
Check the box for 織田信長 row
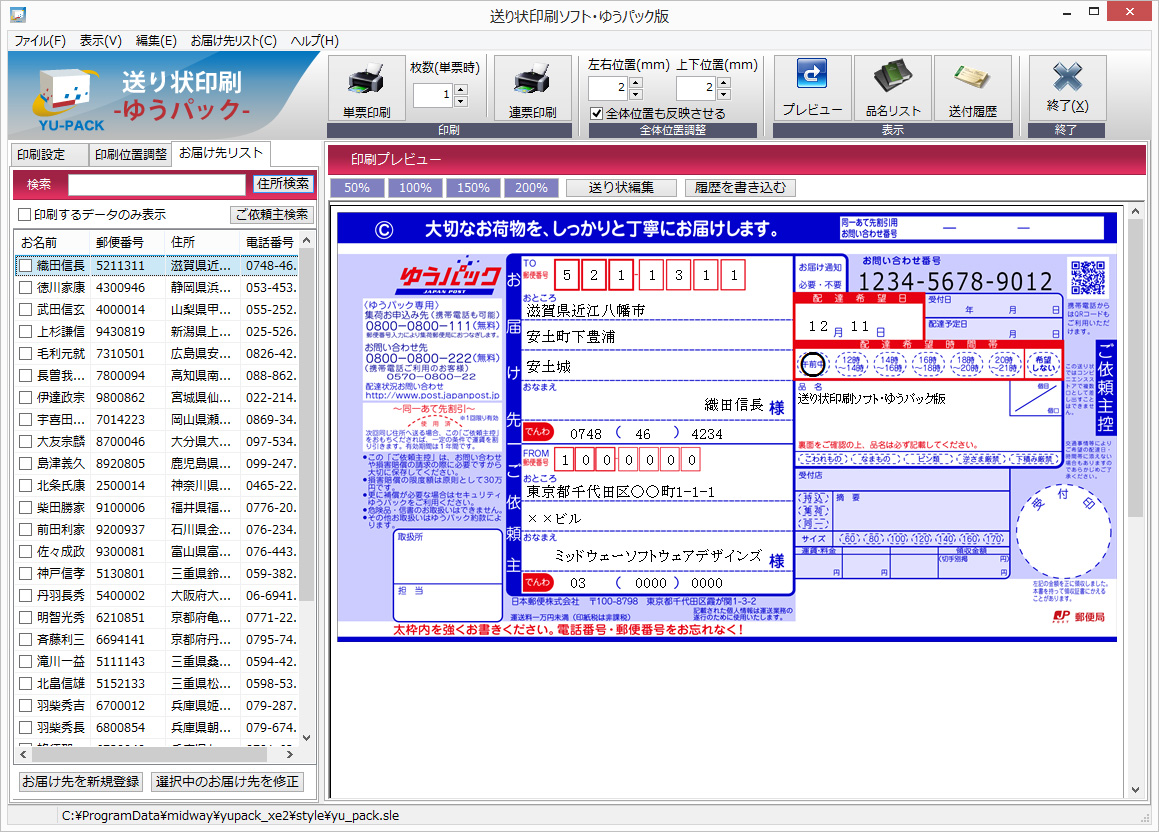click(25, 265)
